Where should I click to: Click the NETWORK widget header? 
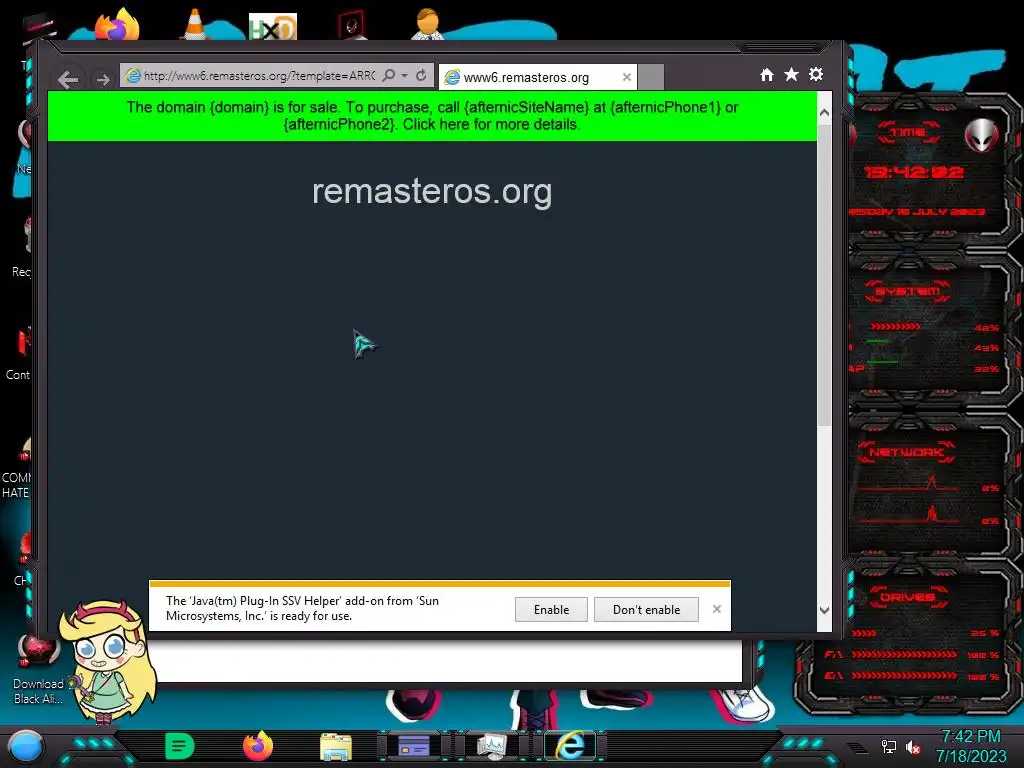pos(906,452)
